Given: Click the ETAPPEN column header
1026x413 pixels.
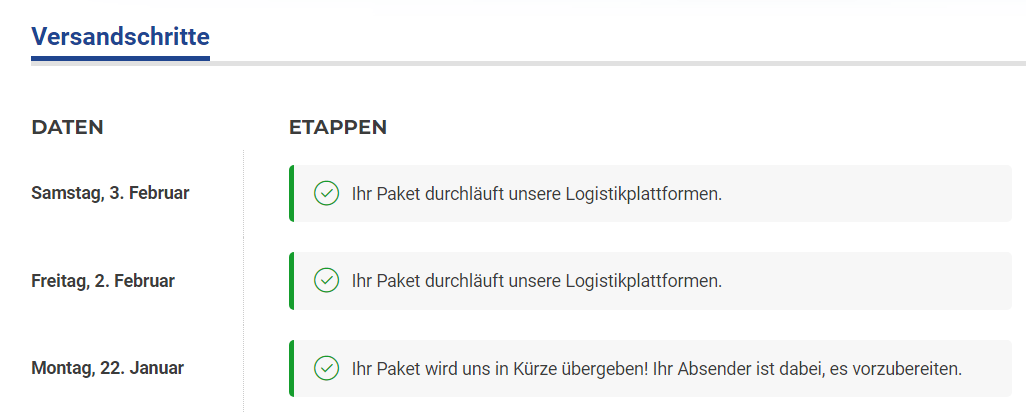Looking at the screenshot, I should (337, 127).
